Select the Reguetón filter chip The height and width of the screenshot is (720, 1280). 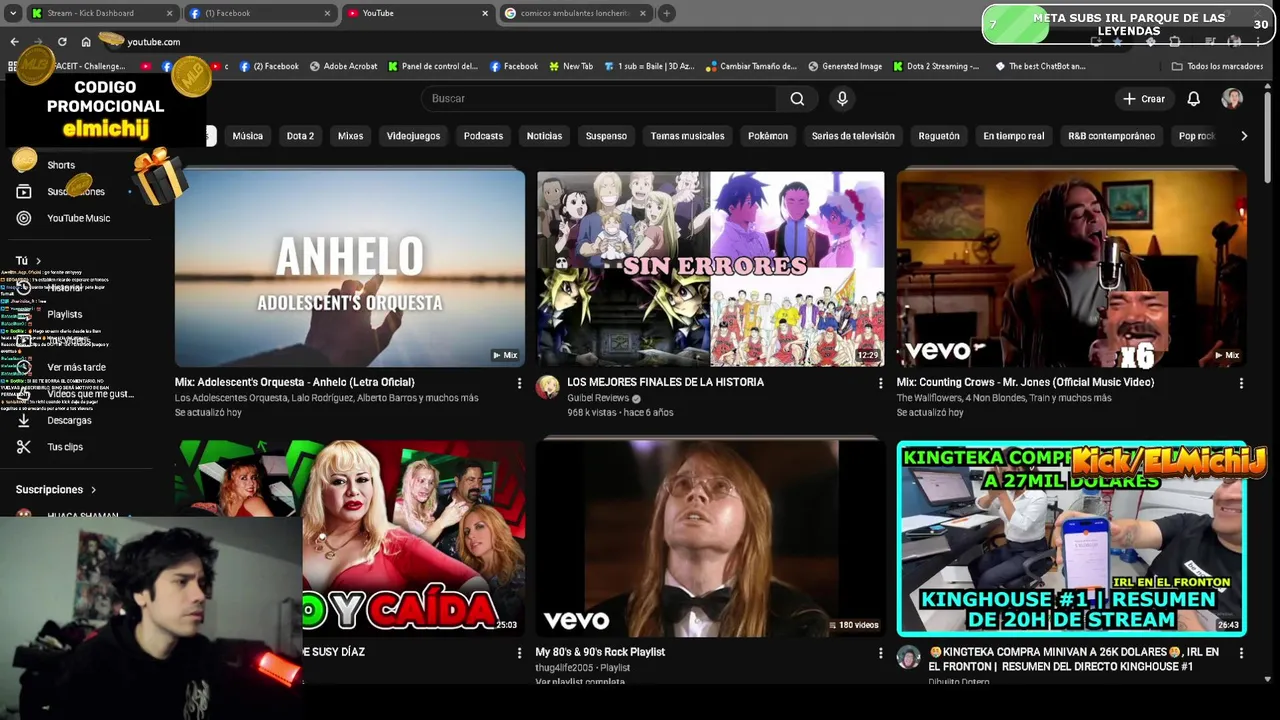[x=939, y=136]
